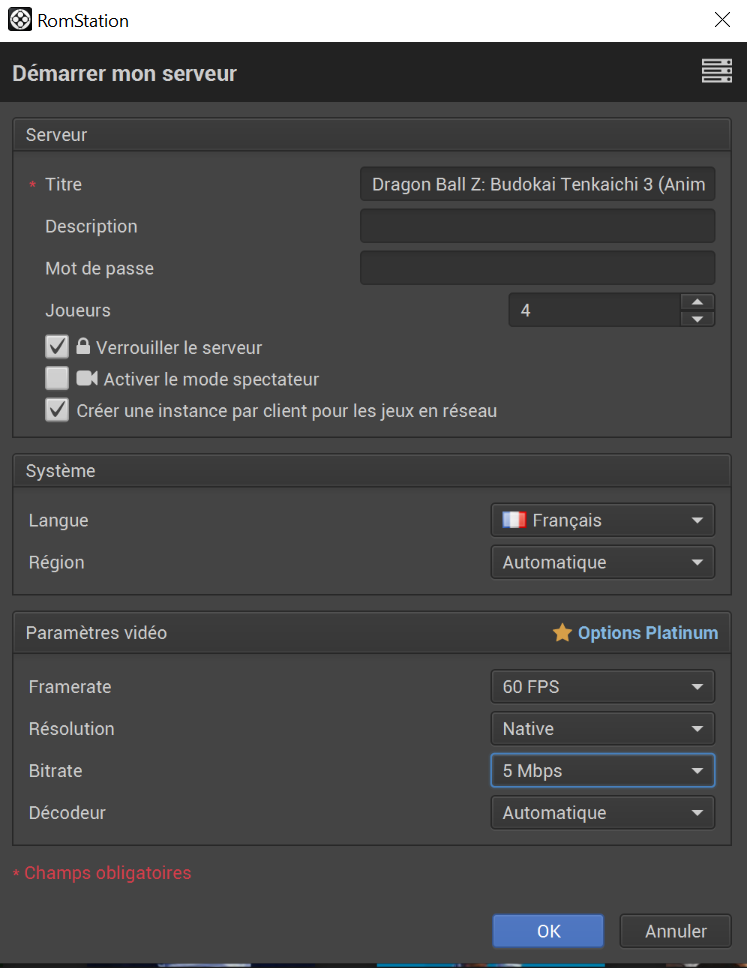Click the RomStation logo icon
747x968 pixels.
pos(20,19)
